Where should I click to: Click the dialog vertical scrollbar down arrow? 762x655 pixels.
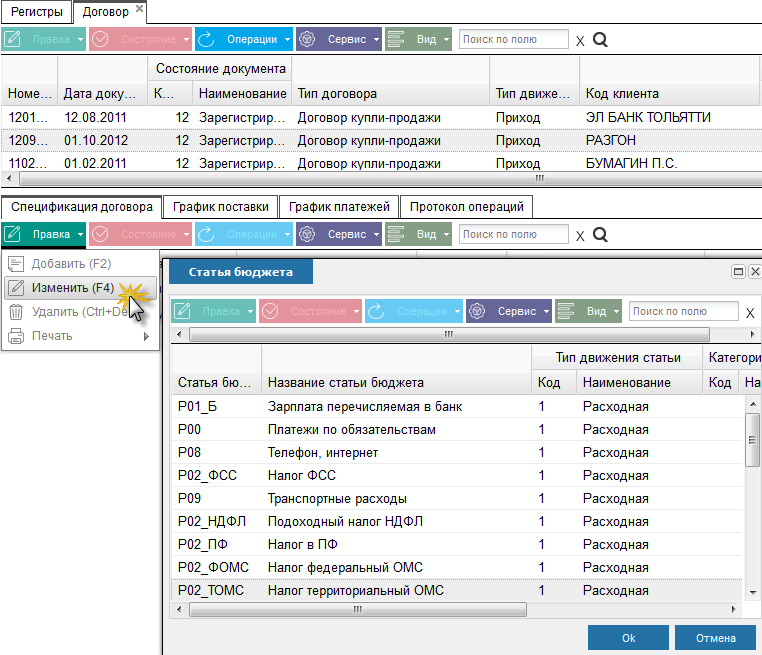[x=753, y=592]
